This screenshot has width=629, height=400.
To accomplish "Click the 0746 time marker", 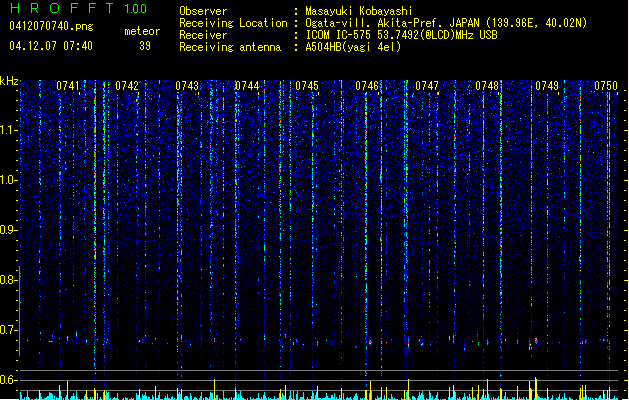I will point(367,86).
